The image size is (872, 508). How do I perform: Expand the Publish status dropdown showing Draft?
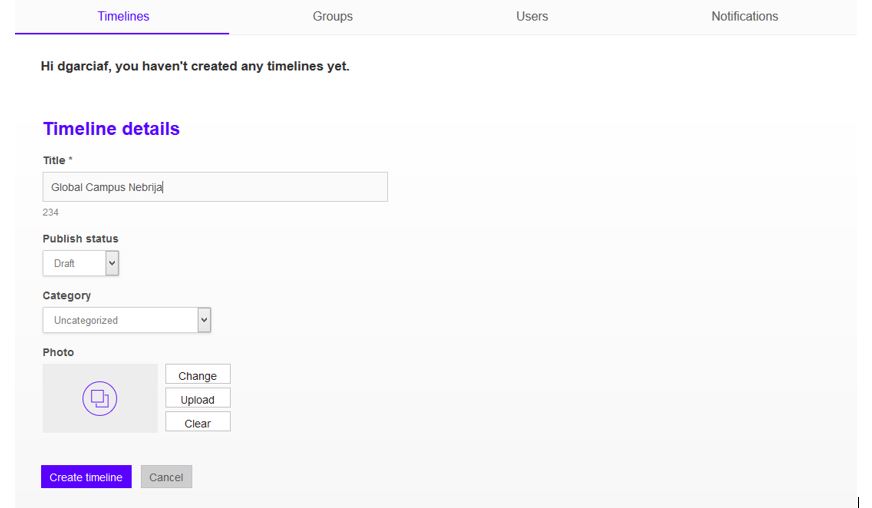click(81, 263)
